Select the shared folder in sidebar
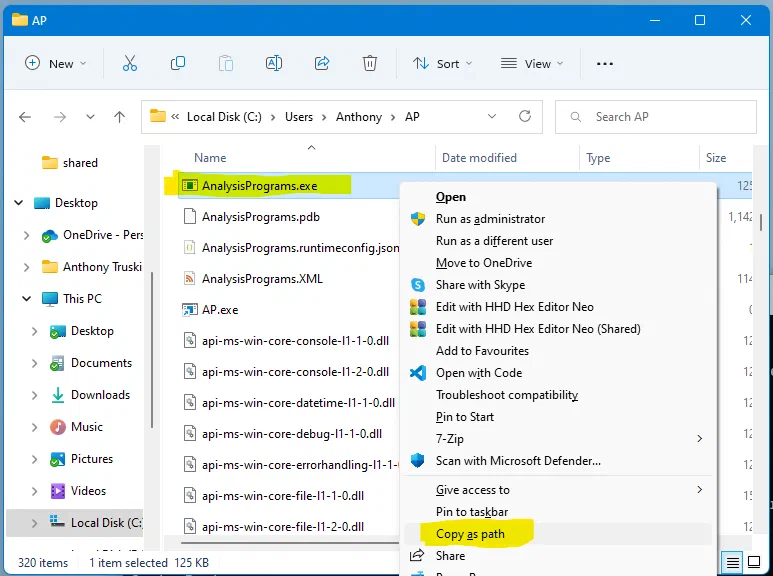The width and height of the screenshot is (773, 576). (70, 163)
